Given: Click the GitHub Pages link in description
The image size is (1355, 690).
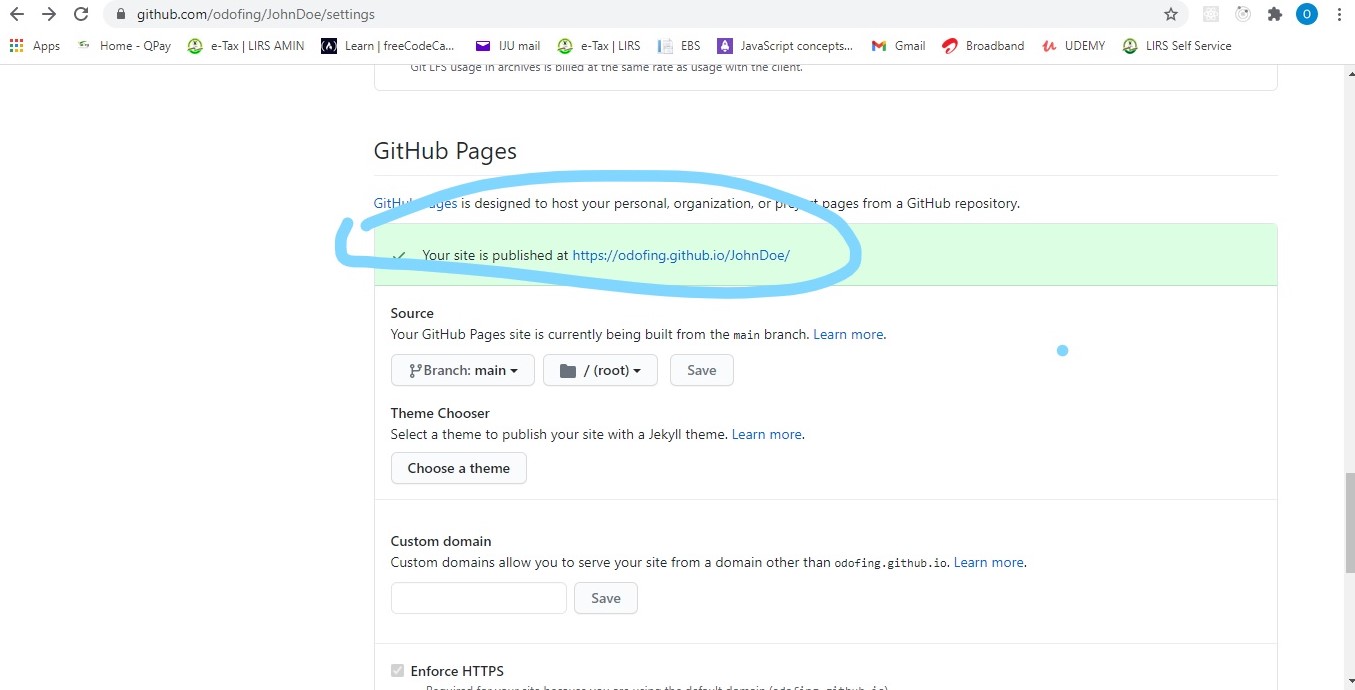Looking at the screenshot, I should (415, 203).
